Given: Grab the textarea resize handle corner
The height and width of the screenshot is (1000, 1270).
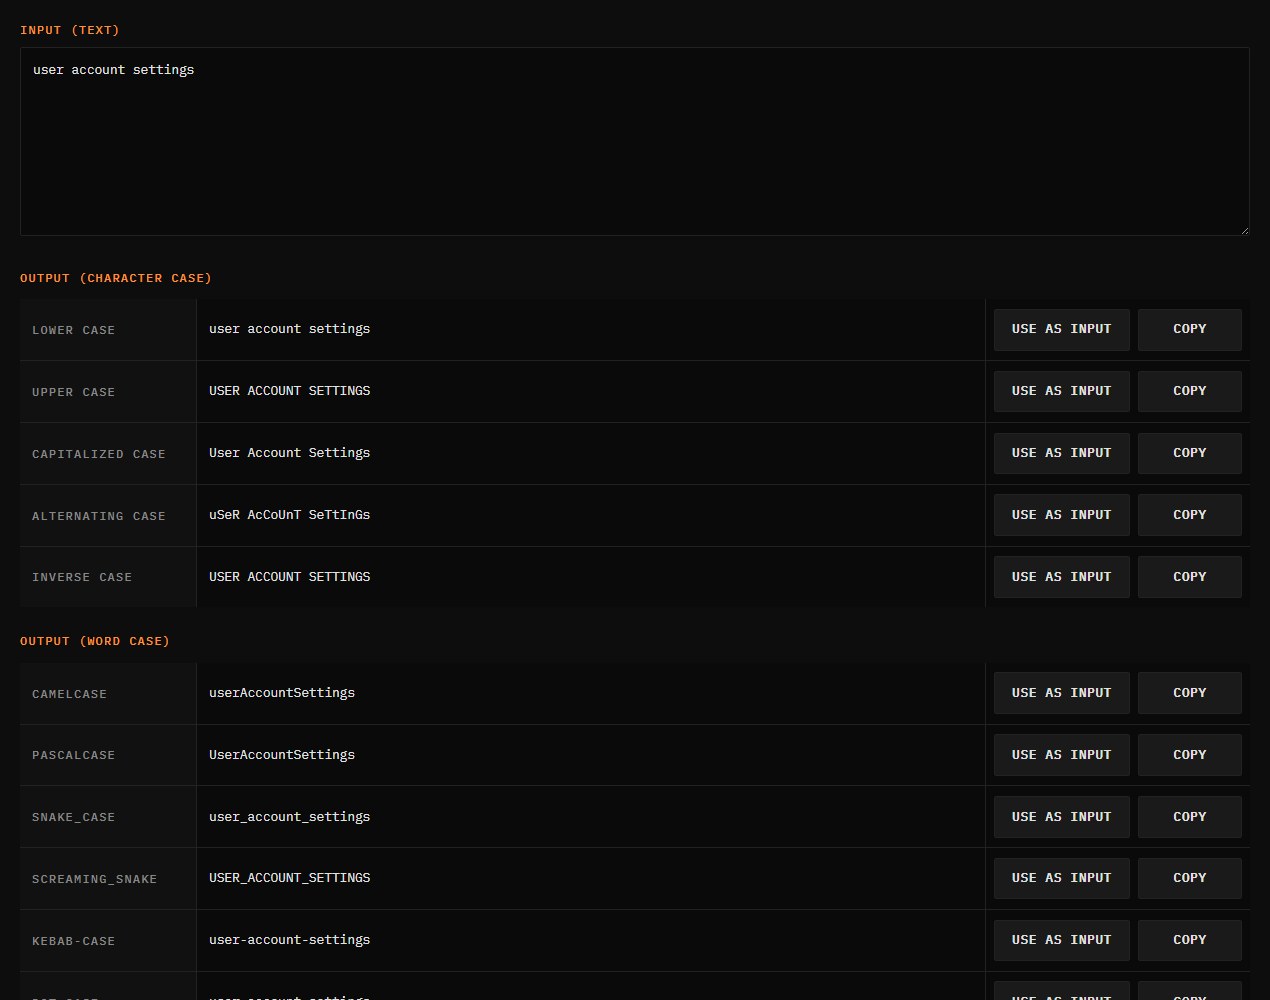Looking at the screenshot, I should tap(1244, 230).
